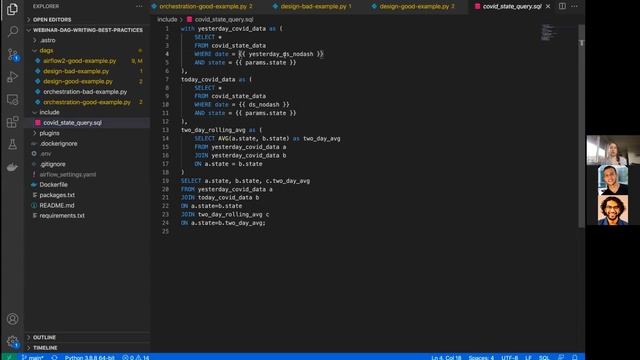640x360 pixels.
Task: Select the covid_state_query.sql editor tab
Action: tap(512, 7)
